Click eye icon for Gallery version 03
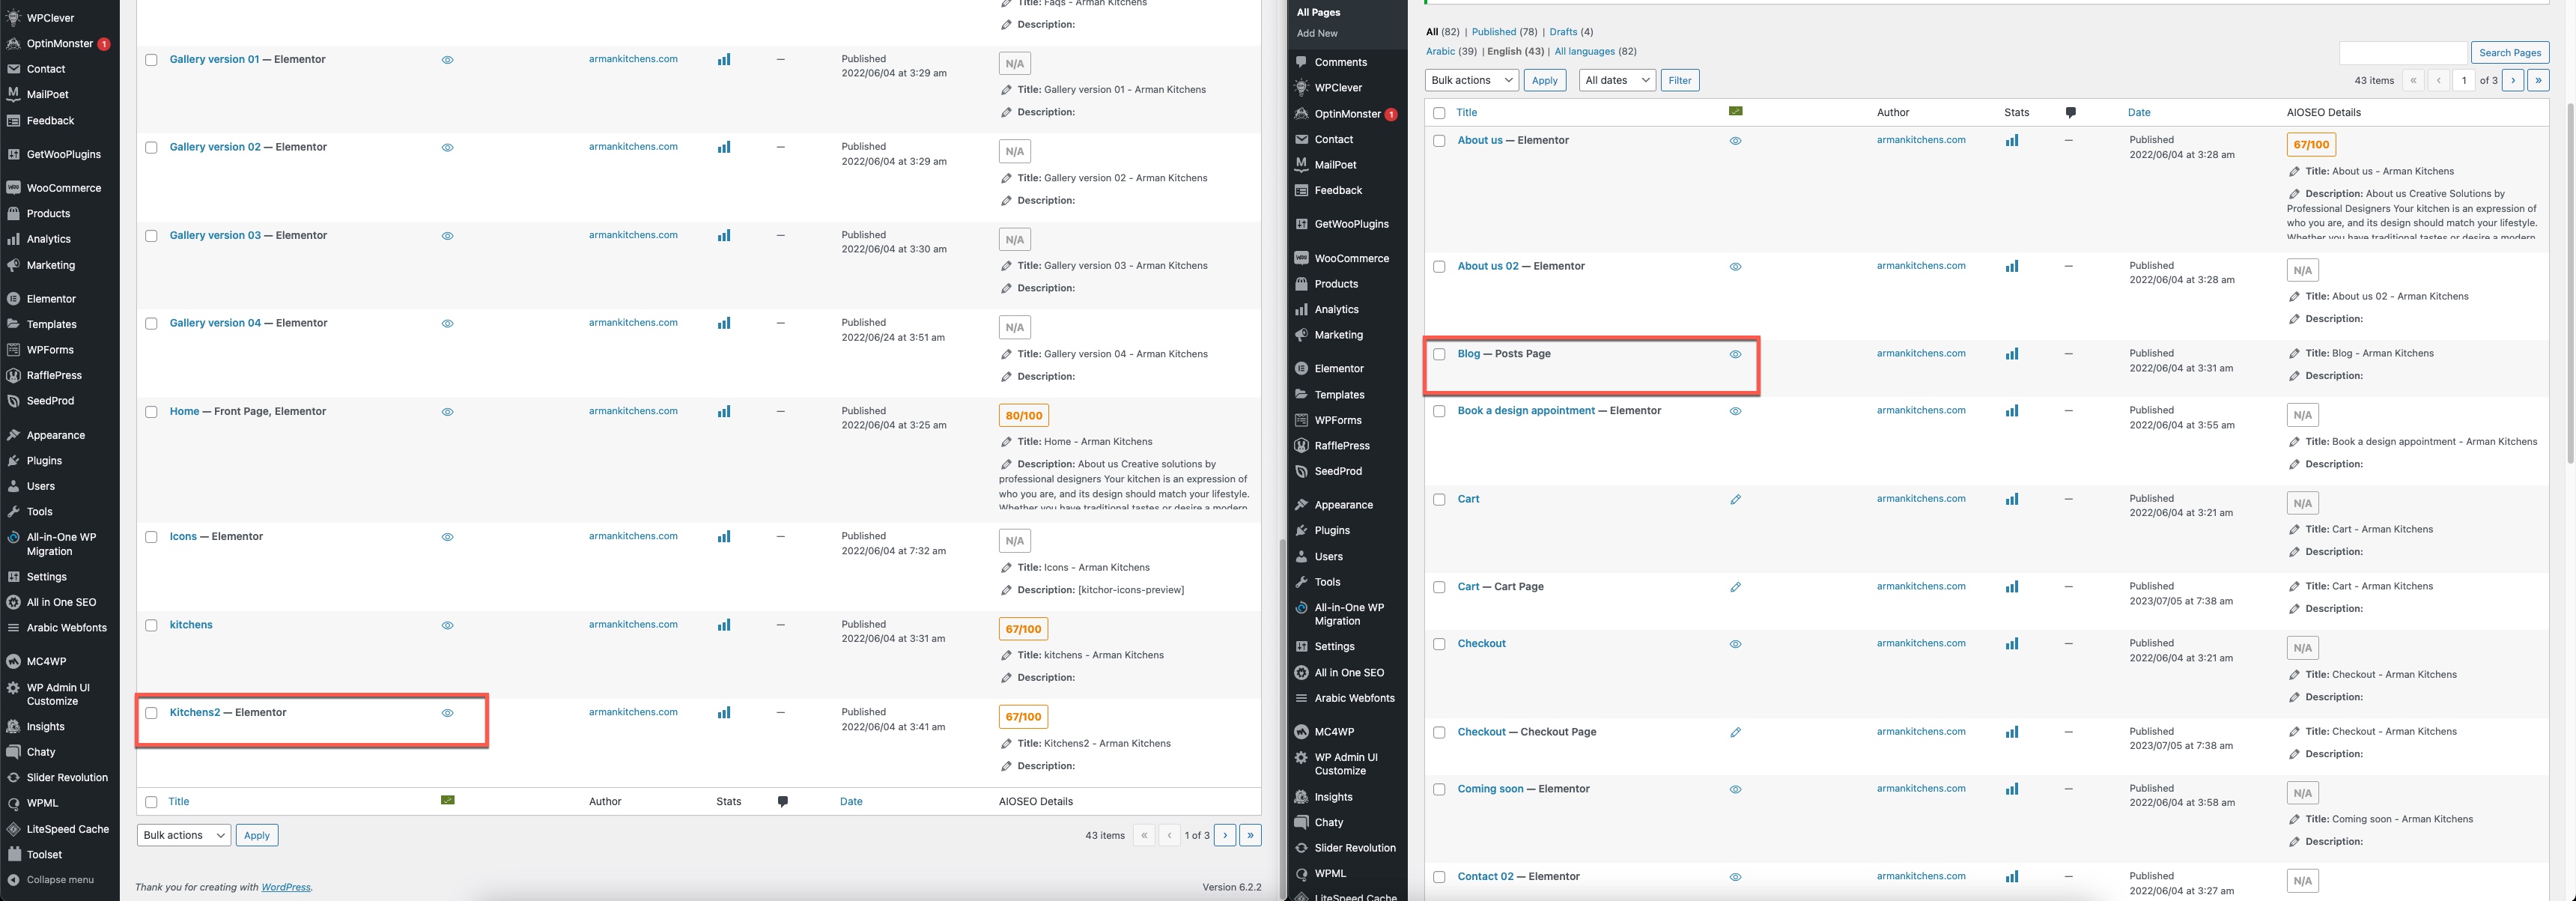Image resolution: width=2576 pixels, height=901 pixels. coord(447,236)
